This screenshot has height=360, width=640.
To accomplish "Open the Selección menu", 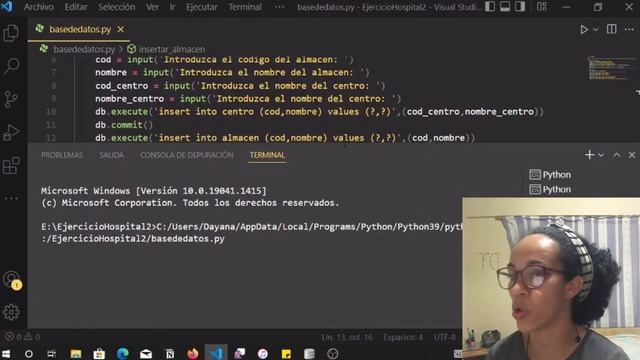I will [x=116, y=7].
